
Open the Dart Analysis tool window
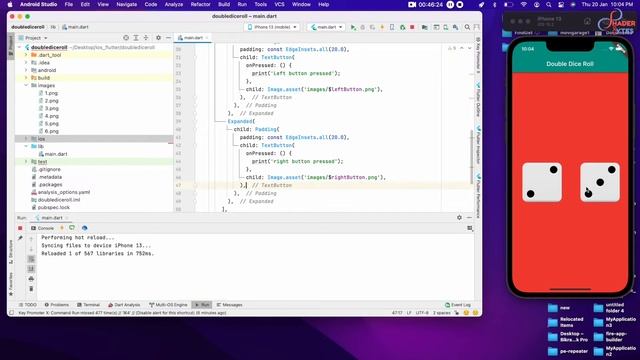(x=124, y=305)
